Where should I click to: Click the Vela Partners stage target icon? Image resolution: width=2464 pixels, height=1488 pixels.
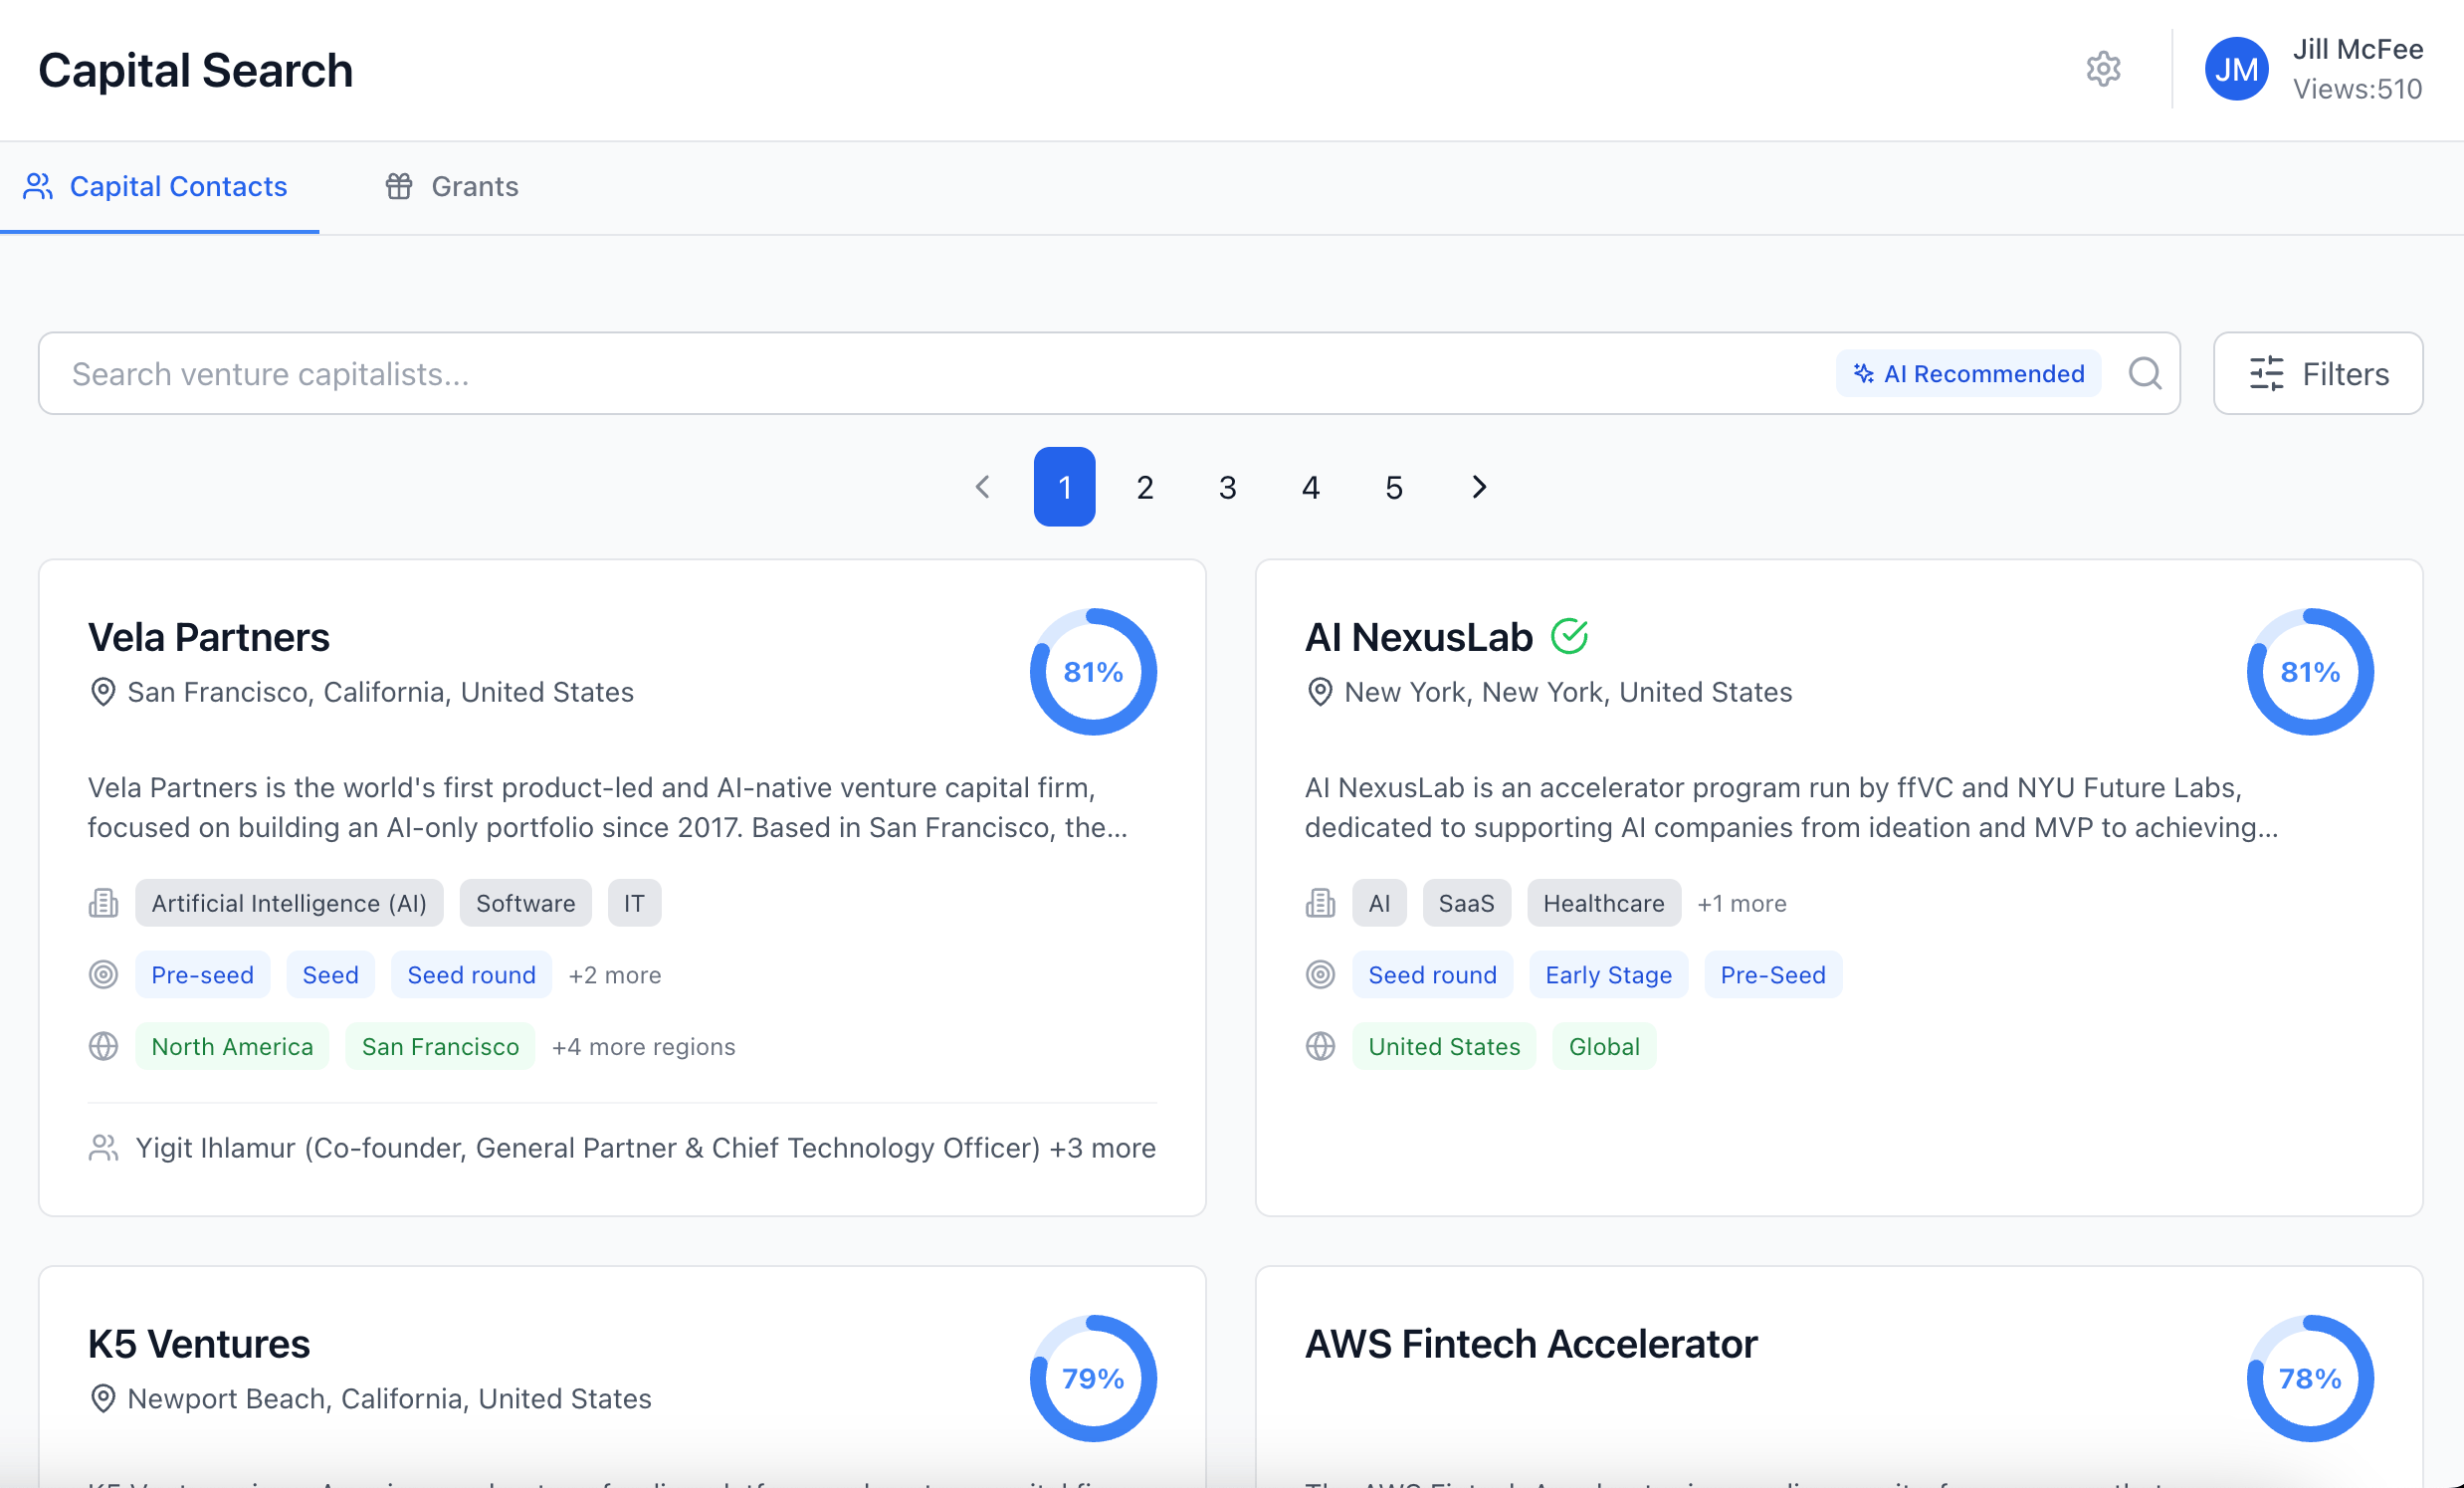pyautogui.click(x=103, y=974)
